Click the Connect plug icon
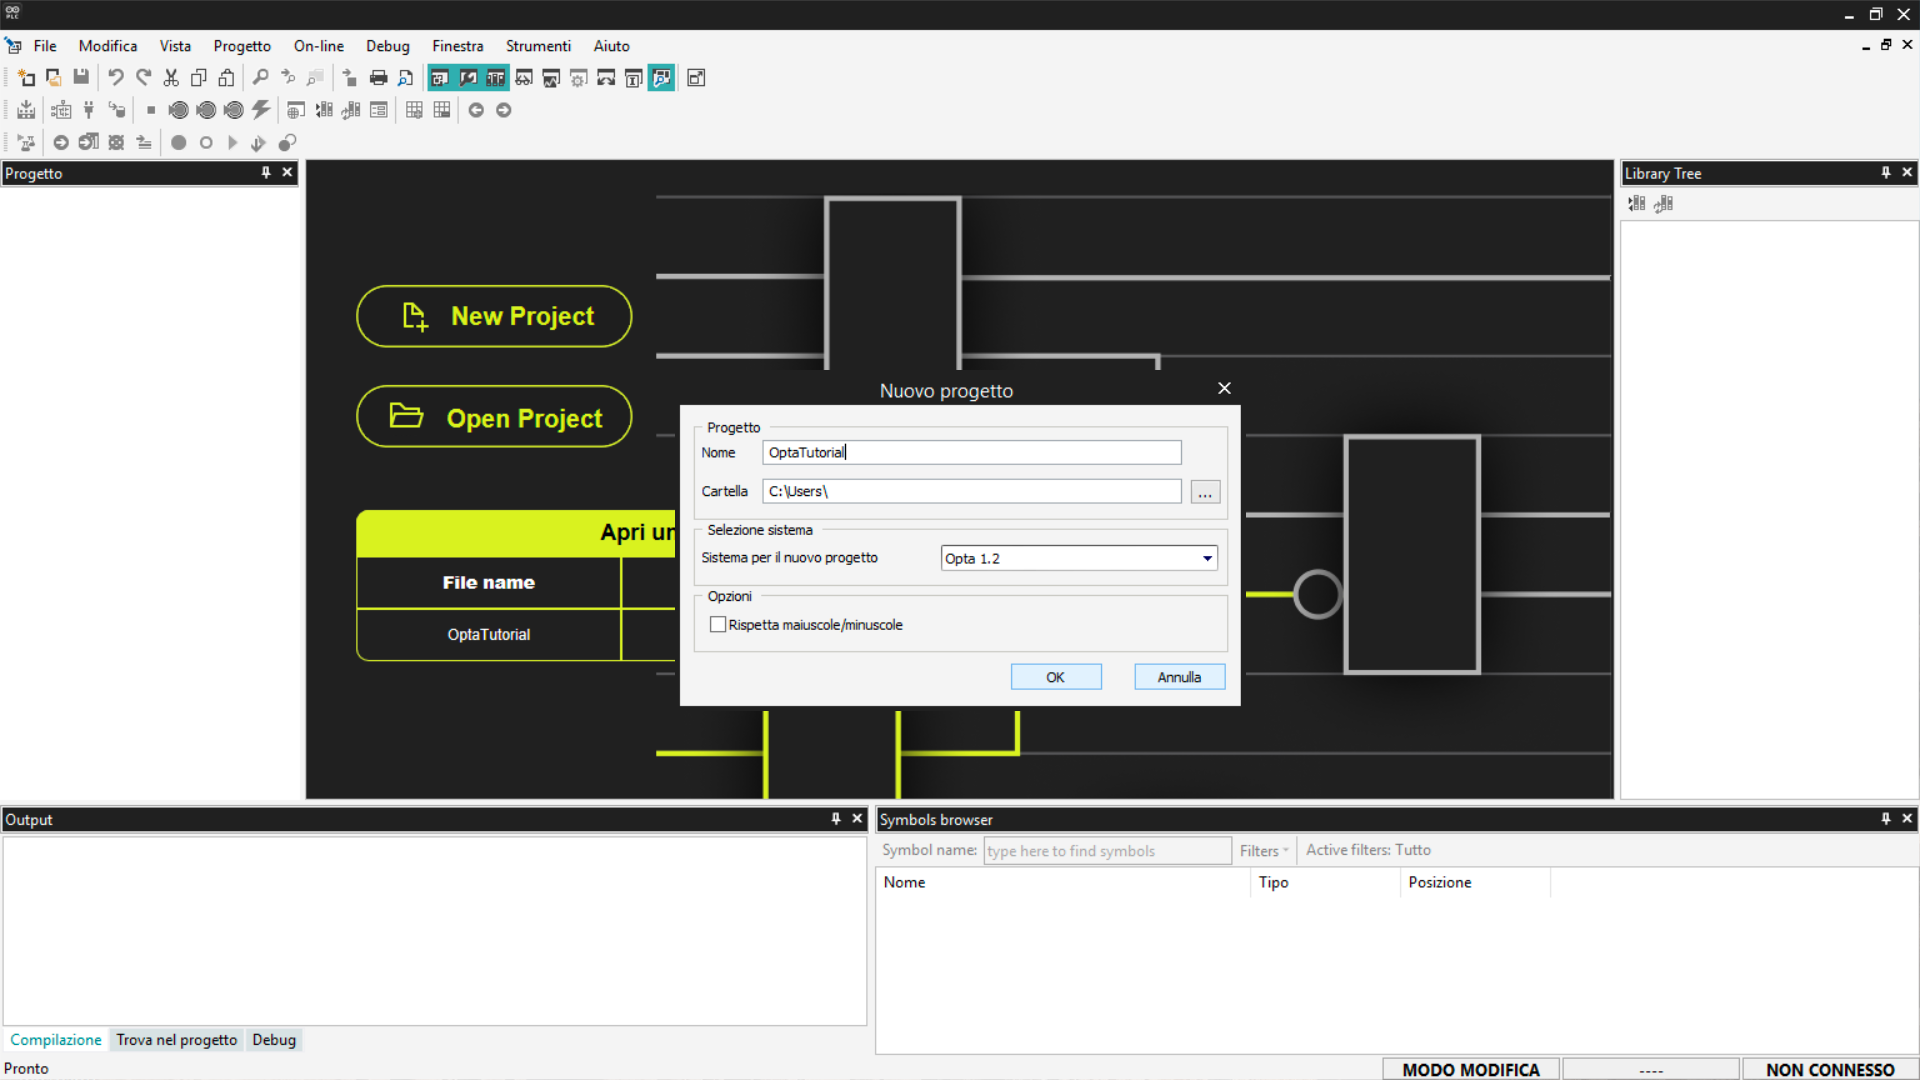Viewport: 1920px width, 1080px height. point(89,110)
